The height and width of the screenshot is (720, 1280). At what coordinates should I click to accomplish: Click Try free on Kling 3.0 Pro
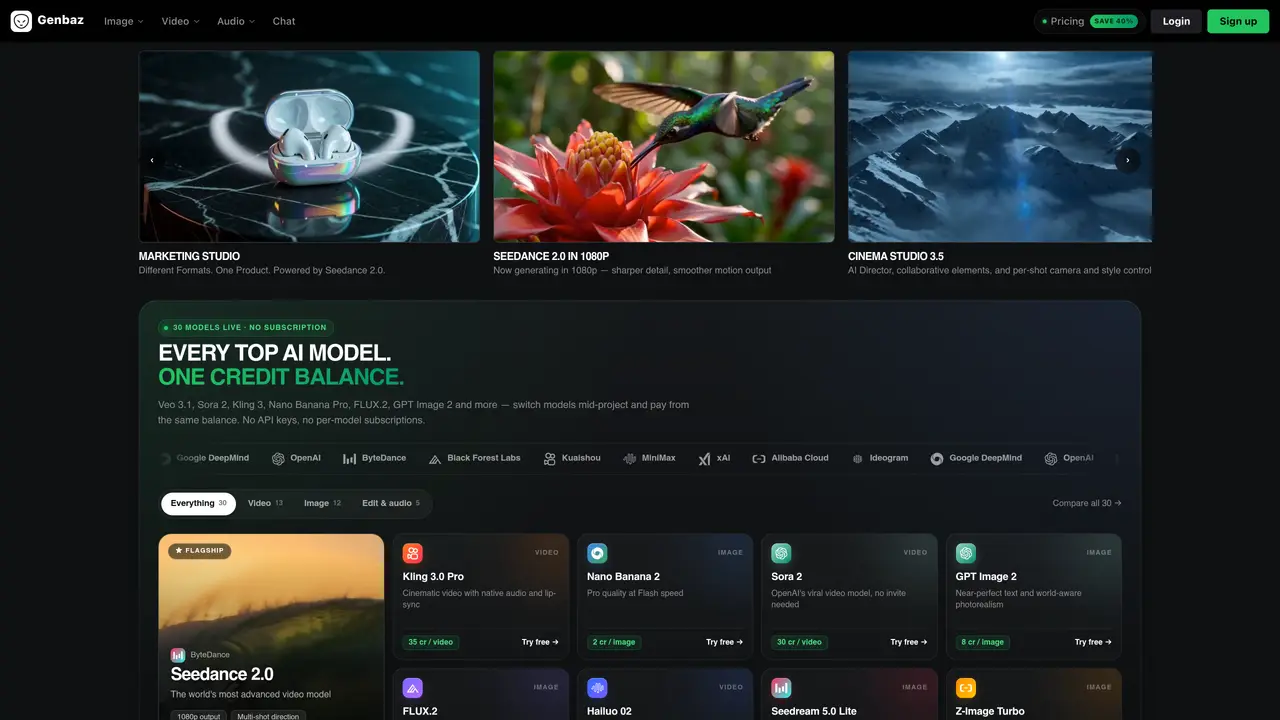540,642
